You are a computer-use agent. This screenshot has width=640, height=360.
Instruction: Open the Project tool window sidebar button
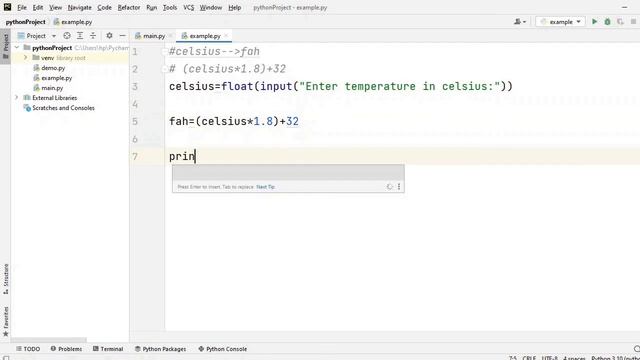(5, 46)
